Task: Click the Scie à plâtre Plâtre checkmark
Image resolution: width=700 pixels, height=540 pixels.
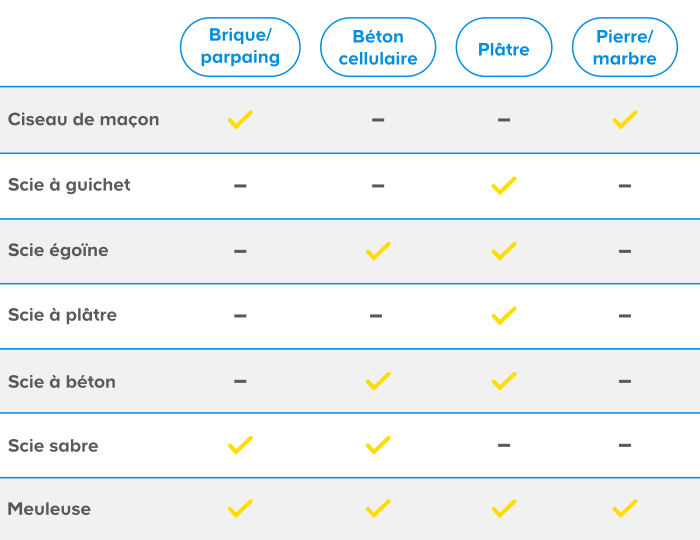Action: point(504,316)
